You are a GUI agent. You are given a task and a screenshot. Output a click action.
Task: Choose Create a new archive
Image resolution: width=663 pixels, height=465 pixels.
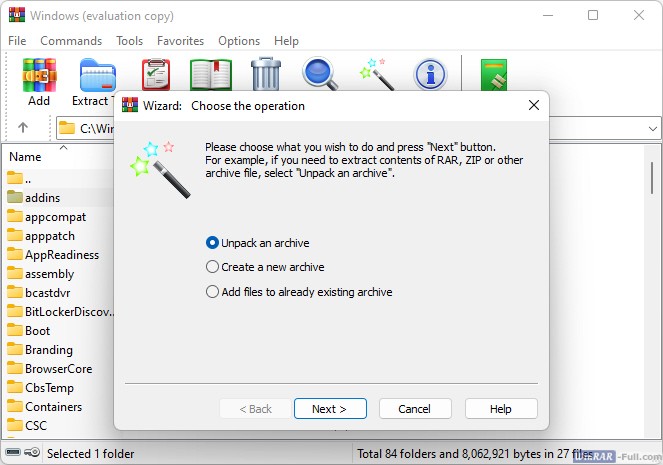[212, 267]
